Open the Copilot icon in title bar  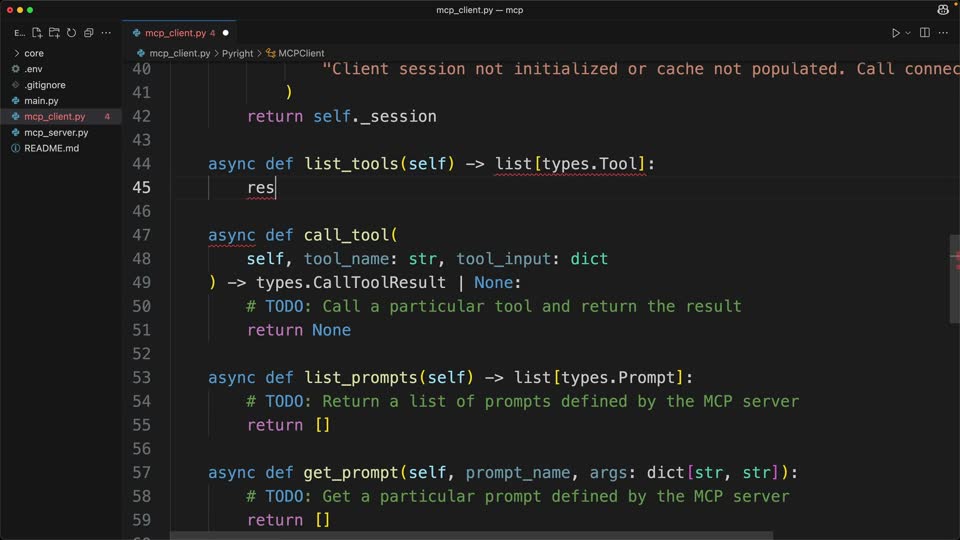[x=943, y=10]
